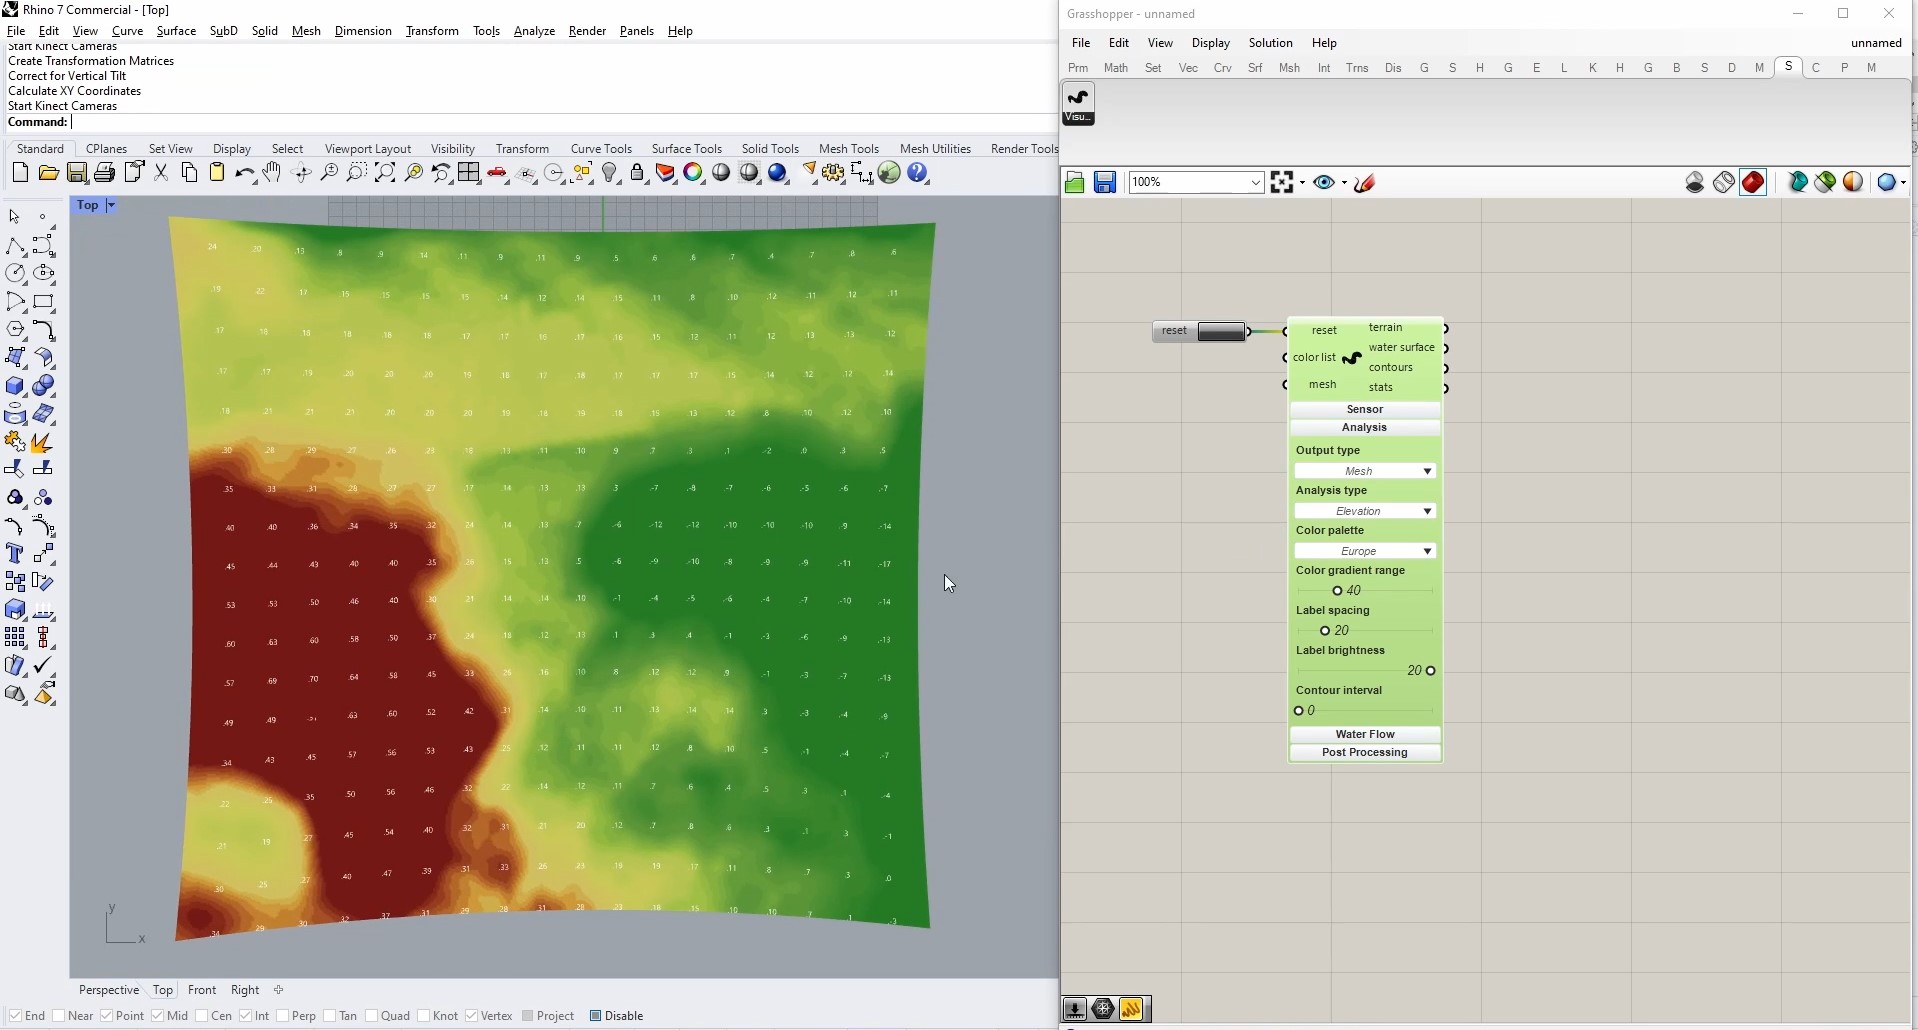Click the Visualisation component icon in Grasshopper ribbon
This screenshot has width=1918, height=1030.
pos(1078,104)
